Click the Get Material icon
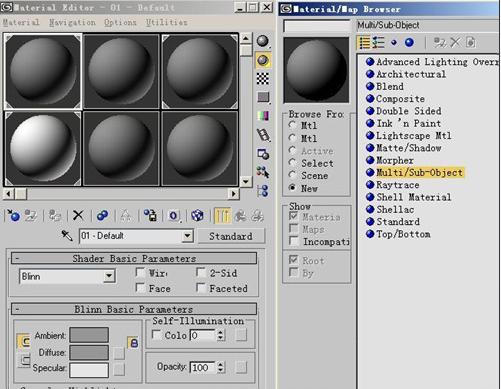Screen dimensions: 501x389 14,216
